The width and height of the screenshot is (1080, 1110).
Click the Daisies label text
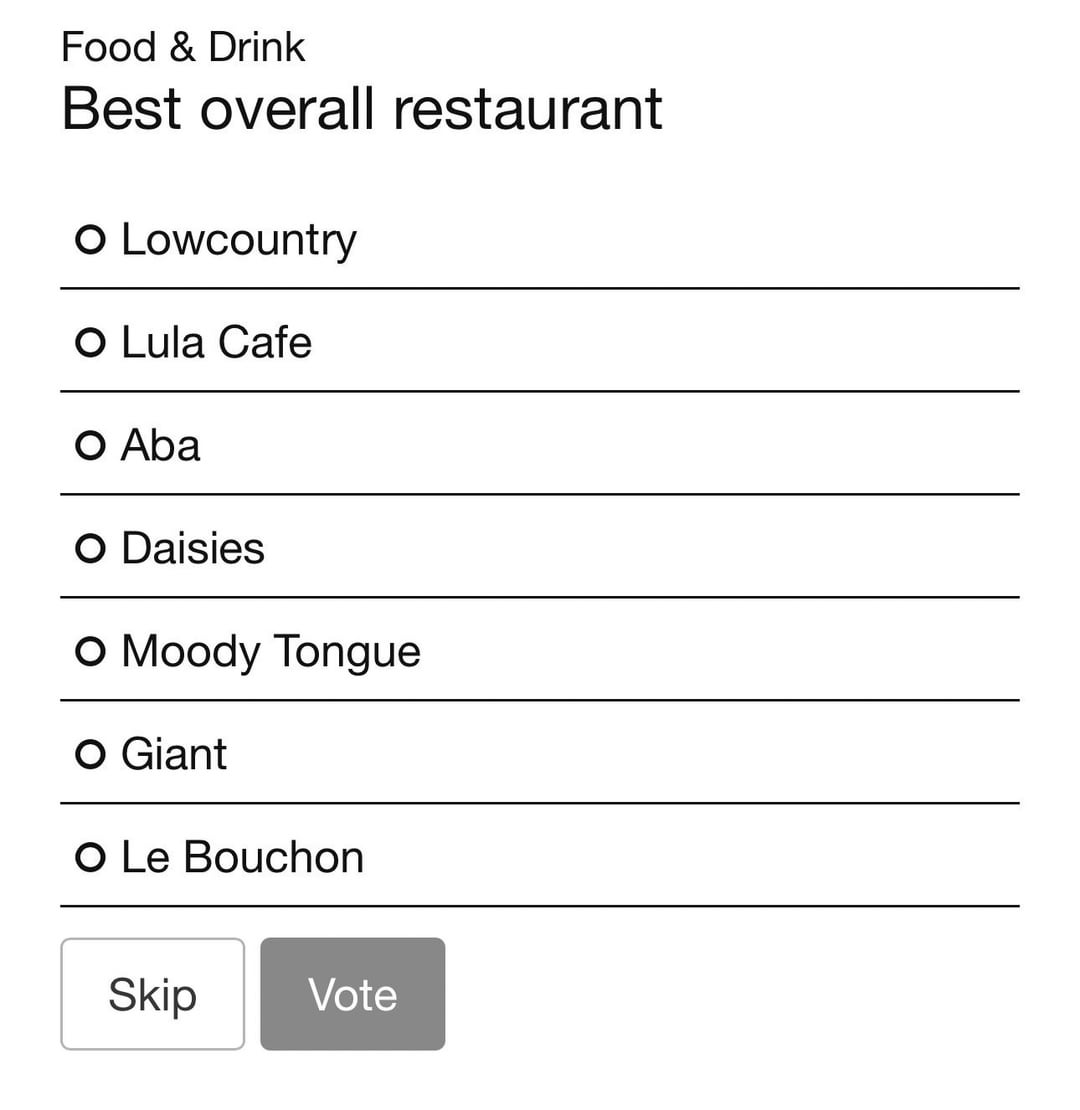193,549
